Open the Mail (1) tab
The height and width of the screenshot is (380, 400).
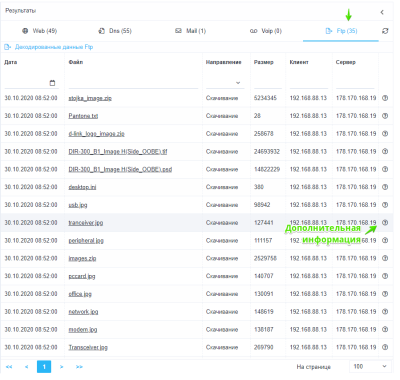pos(191,31)
